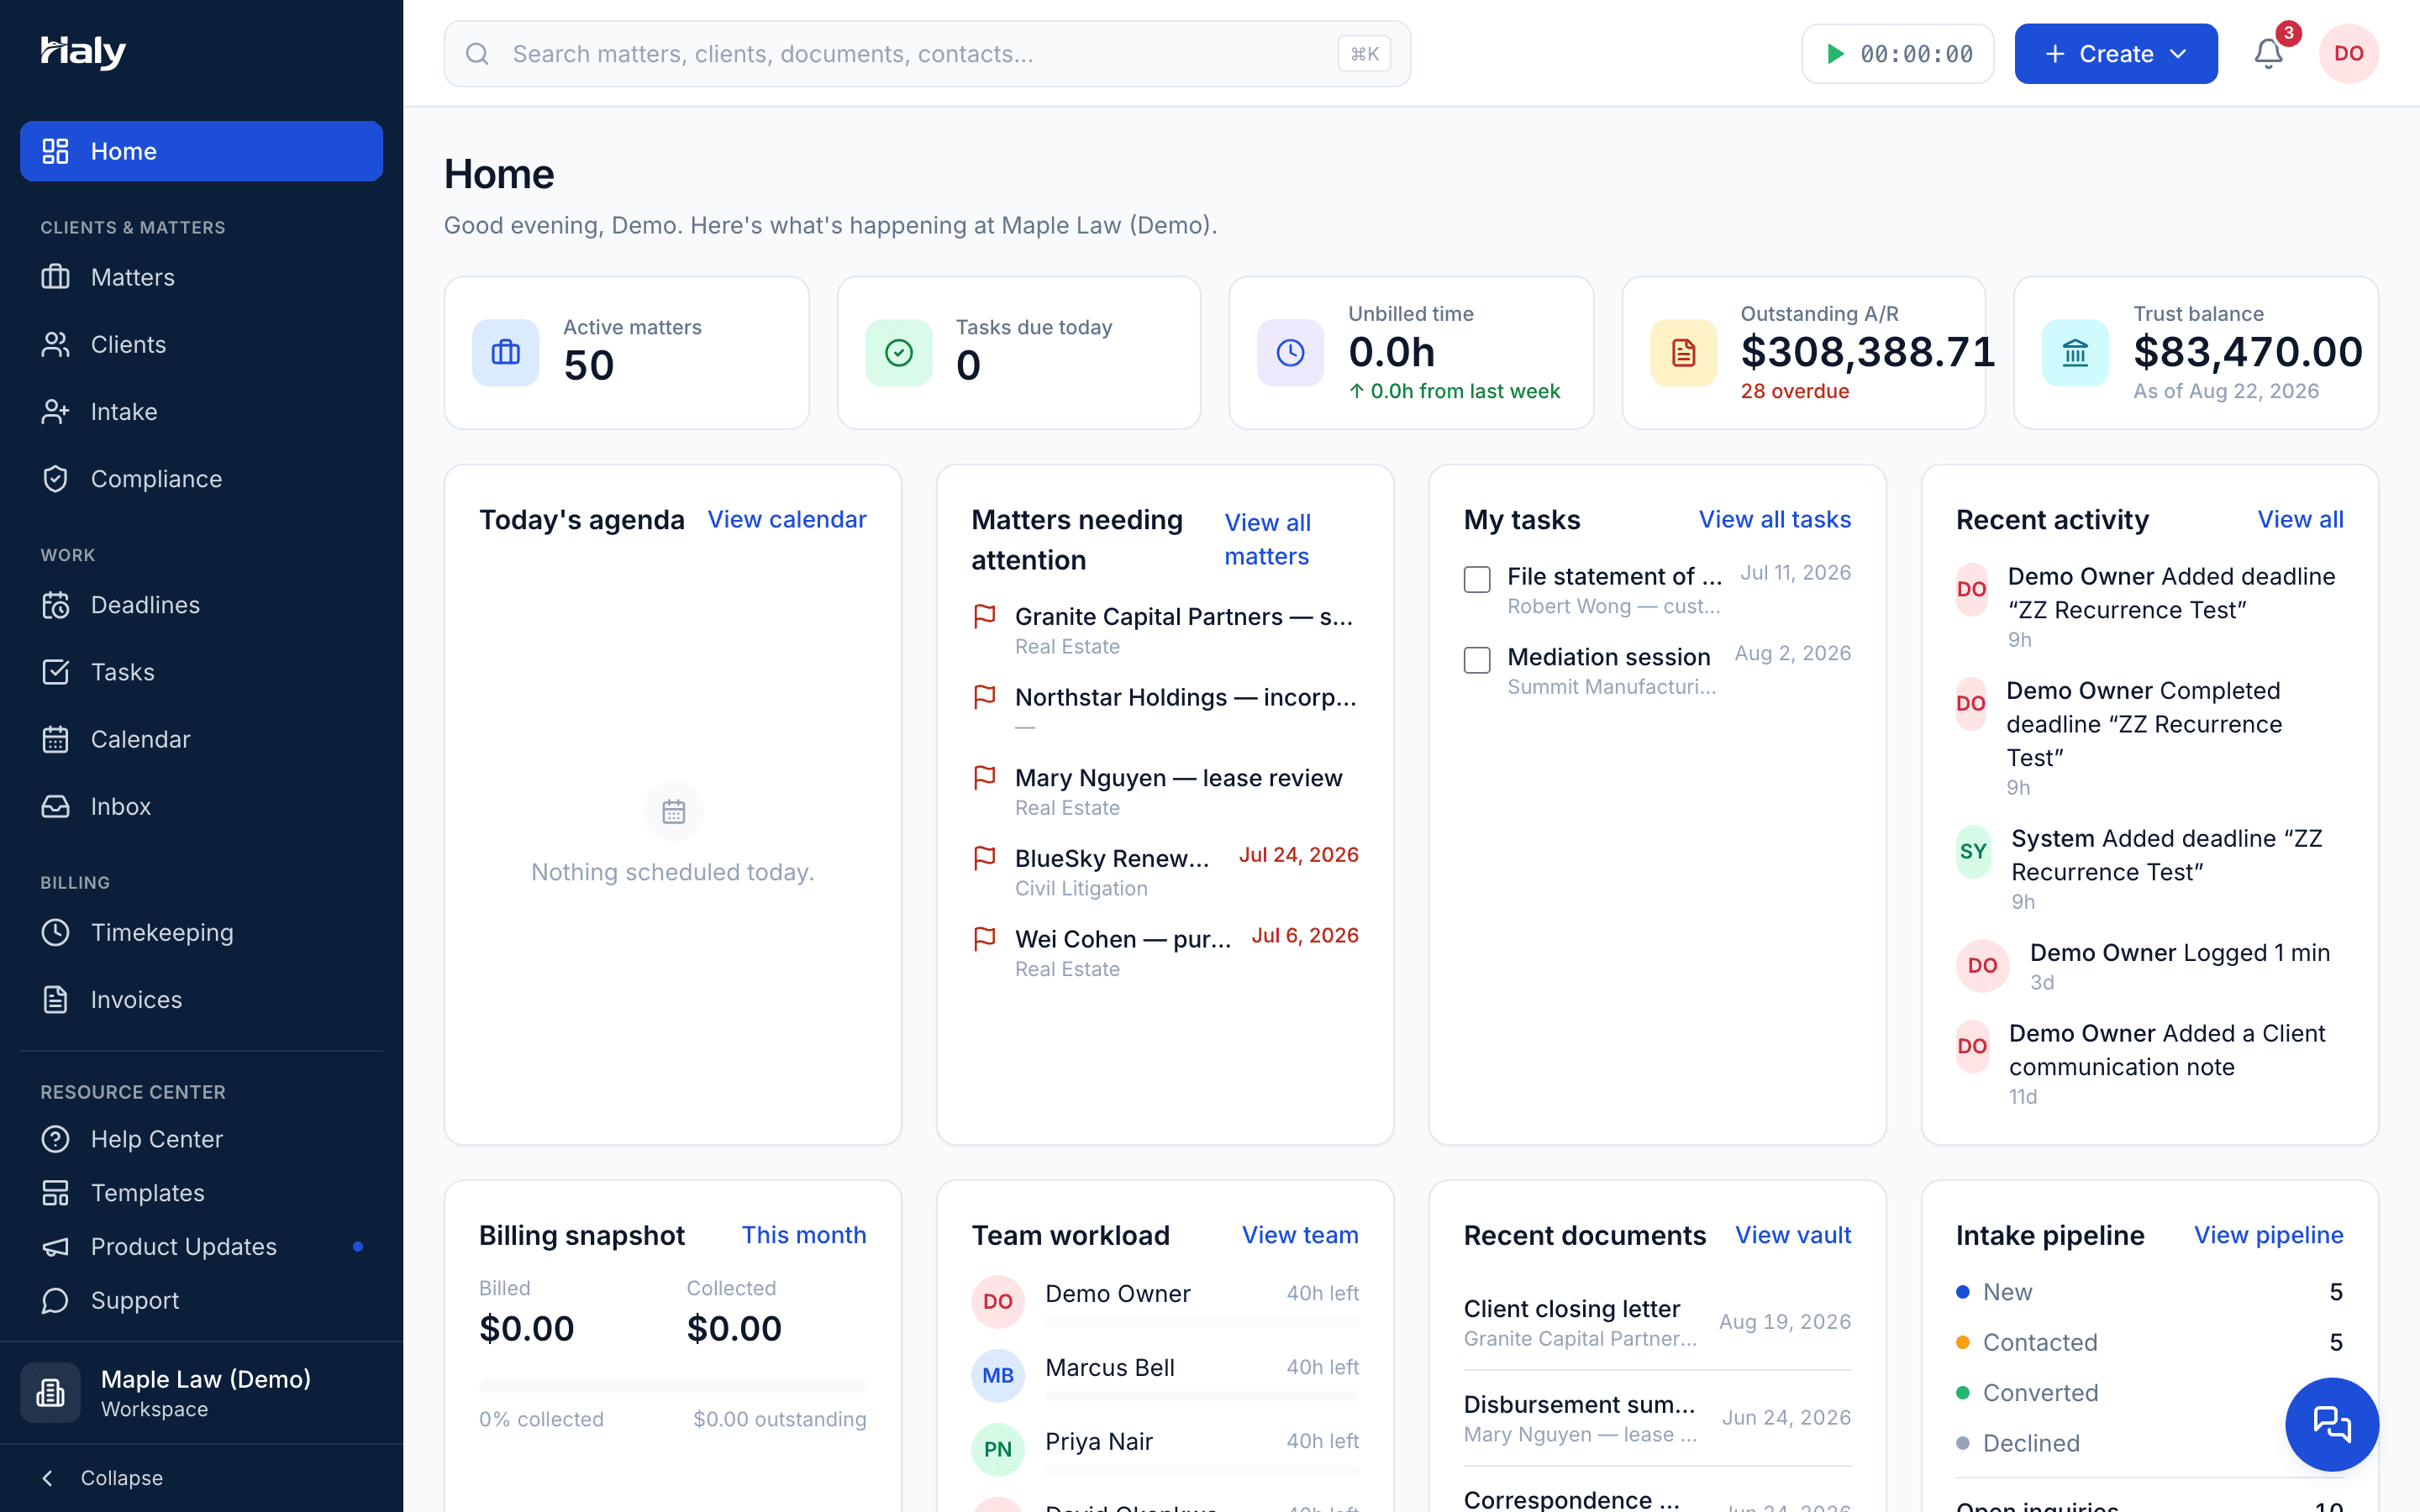The width and height of the screenshot is (2420, 1512).
Task: Click the MB avatar for Marcus Bell
Action: coord(998,1375)
